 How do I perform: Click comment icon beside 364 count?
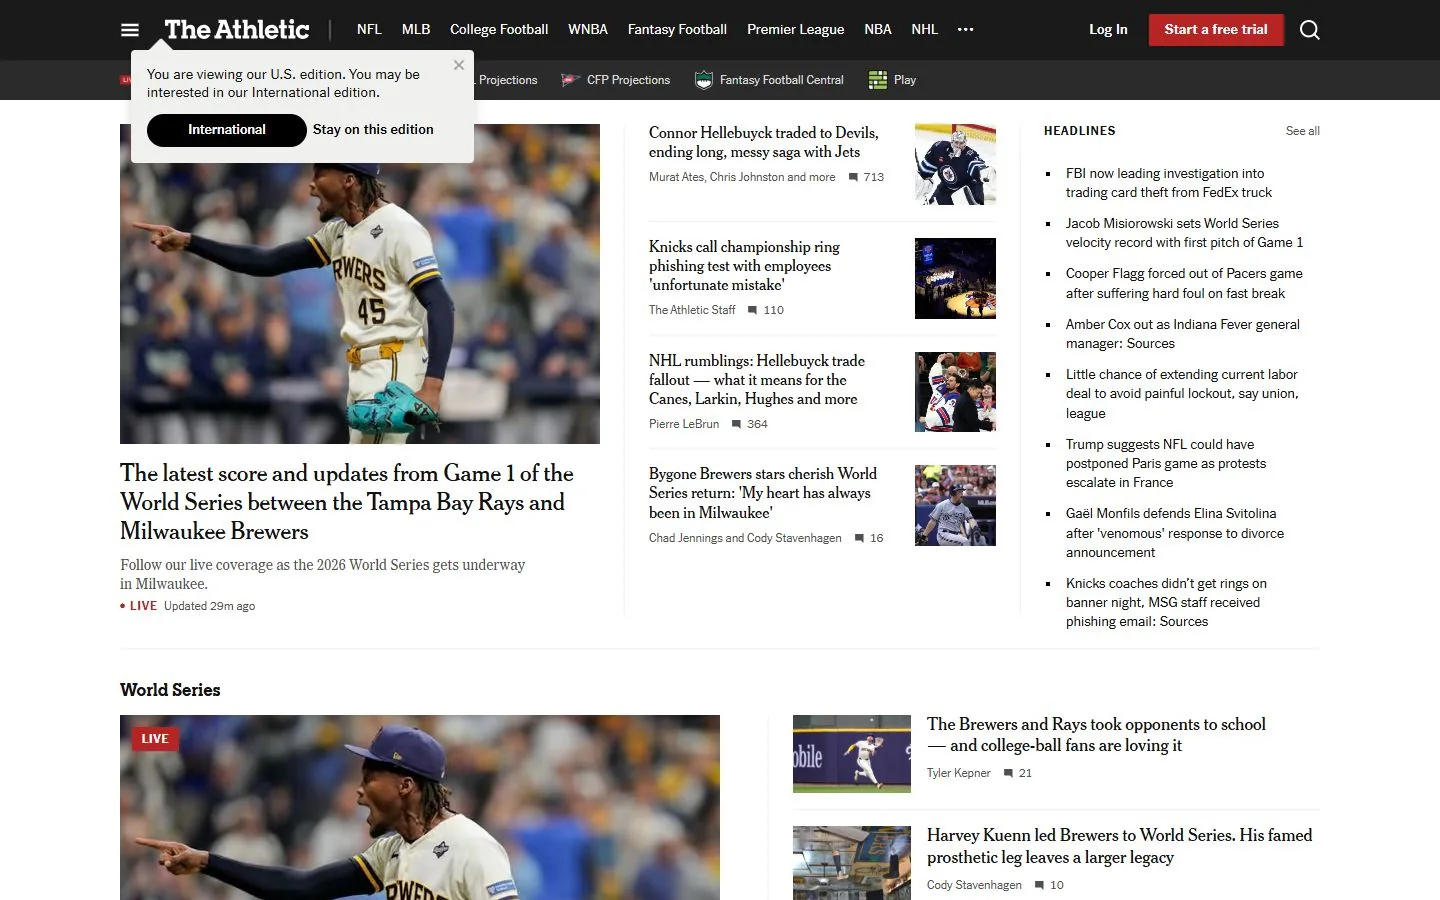click(737, 424)
